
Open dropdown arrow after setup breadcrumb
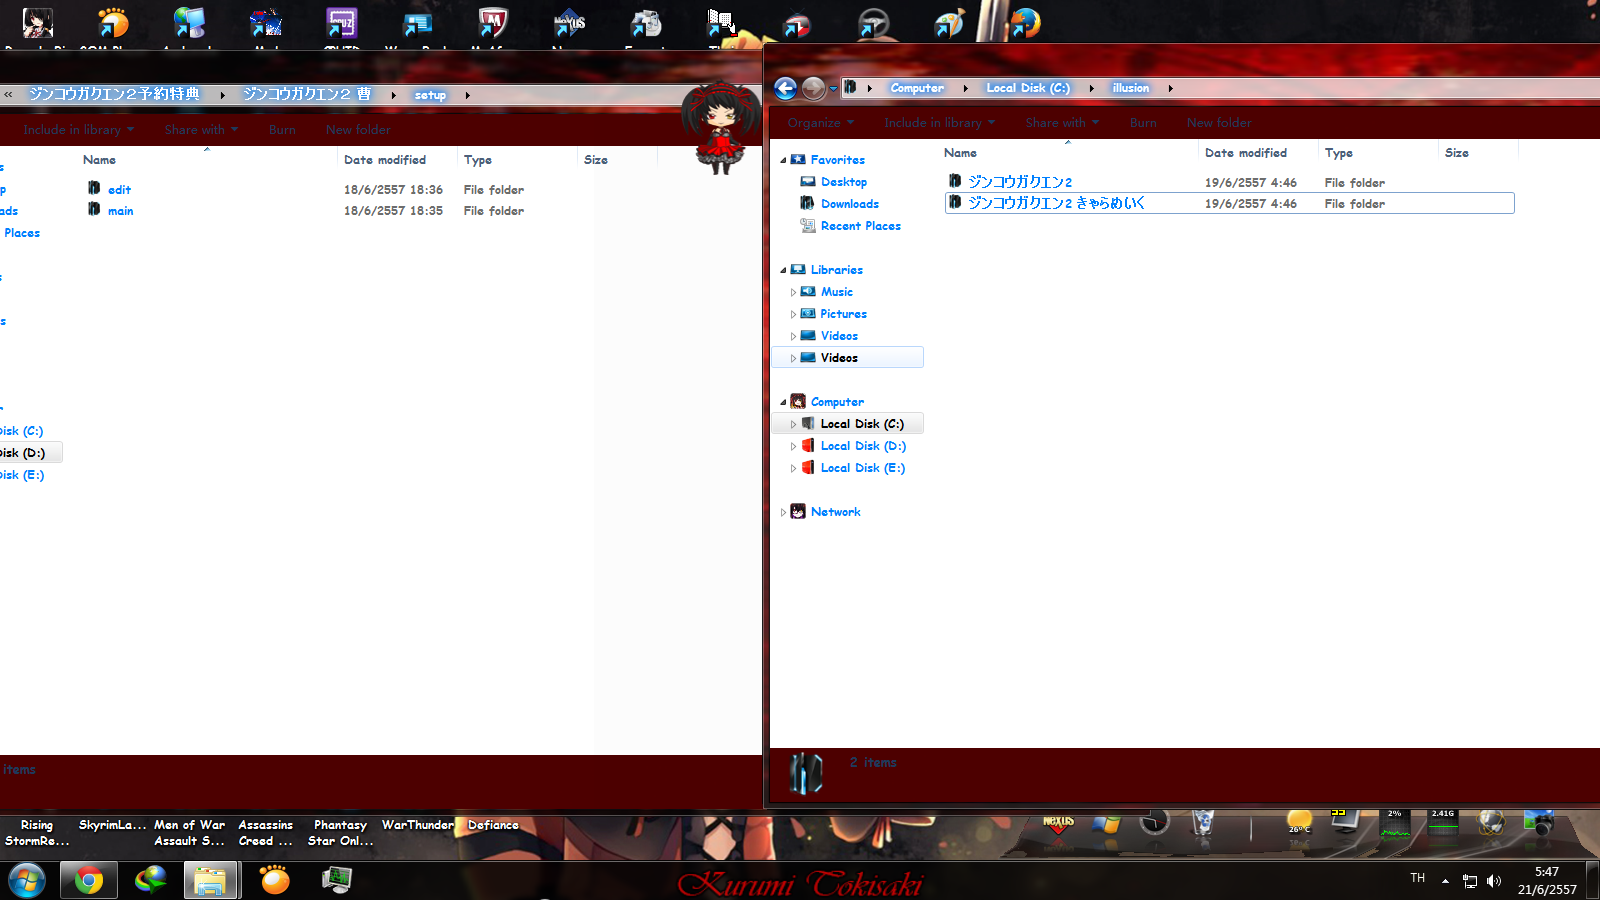(467, 95)
